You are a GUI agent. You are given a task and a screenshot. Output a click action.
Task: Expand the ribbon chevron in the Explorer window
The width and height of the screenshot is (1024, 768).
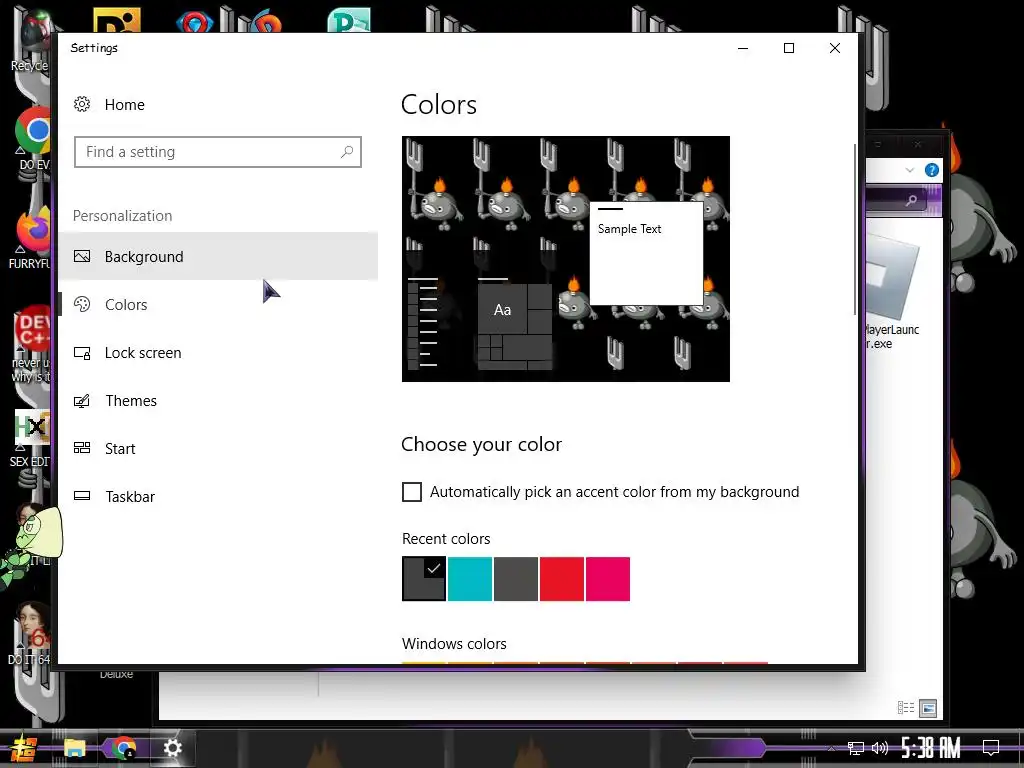coord(910,170)
